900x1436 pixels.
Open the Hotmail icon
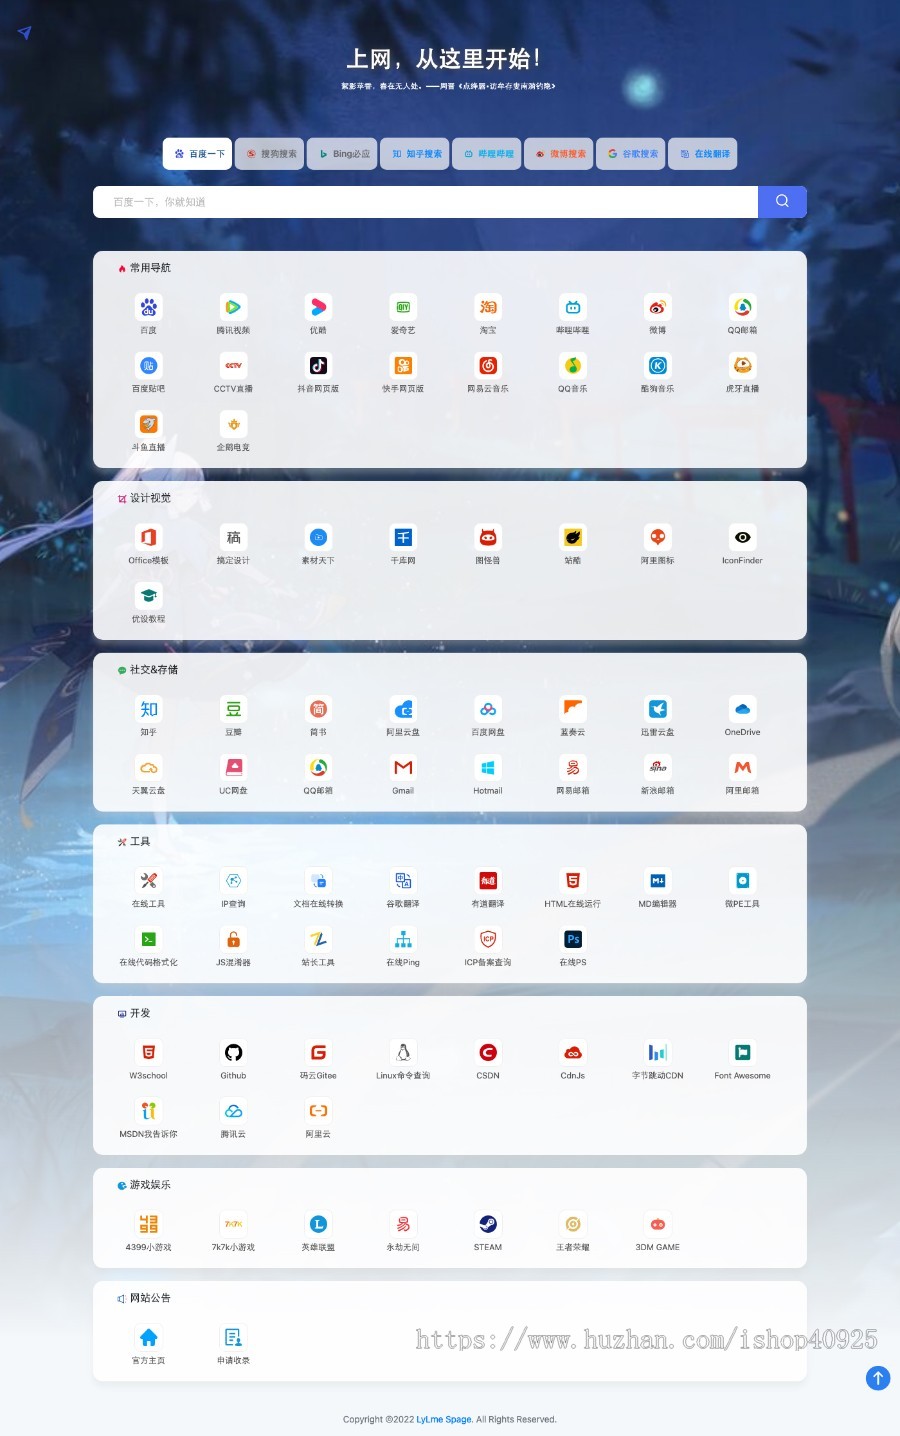coord(488,767)
